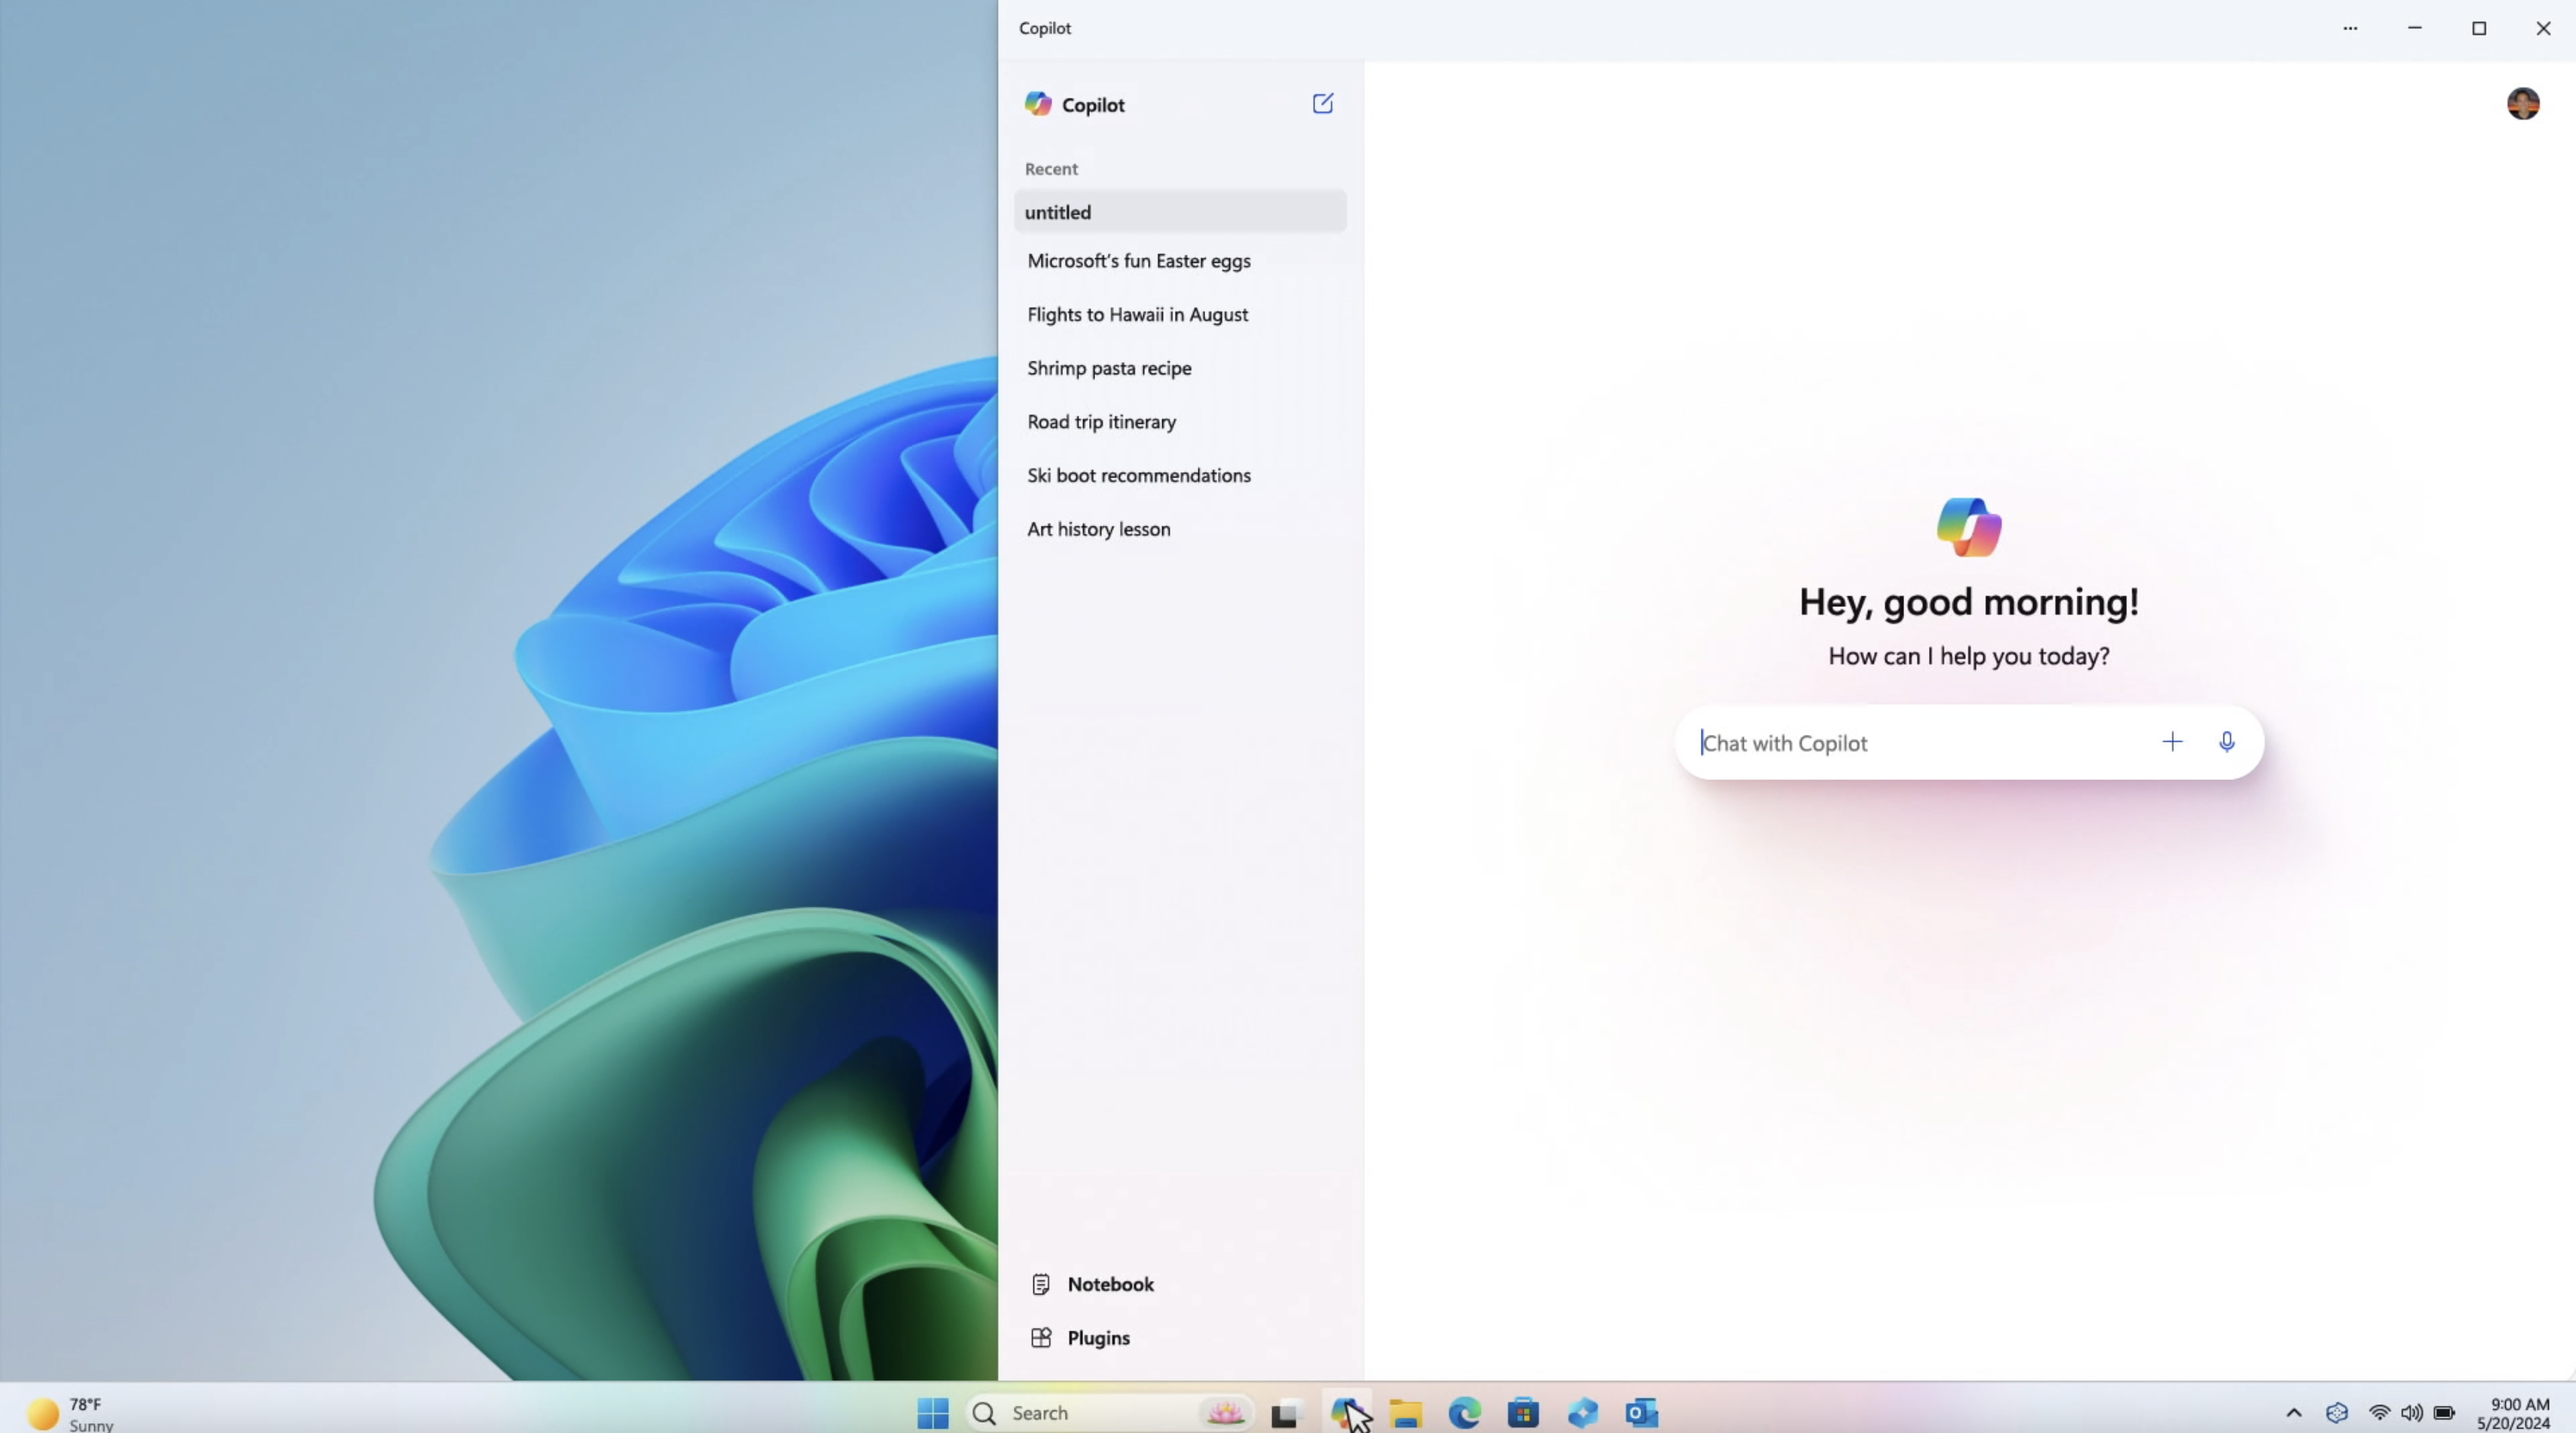
Task: Open Road trip itinerary conversation
Action: pyautogui.click(x=1101, y=422)
